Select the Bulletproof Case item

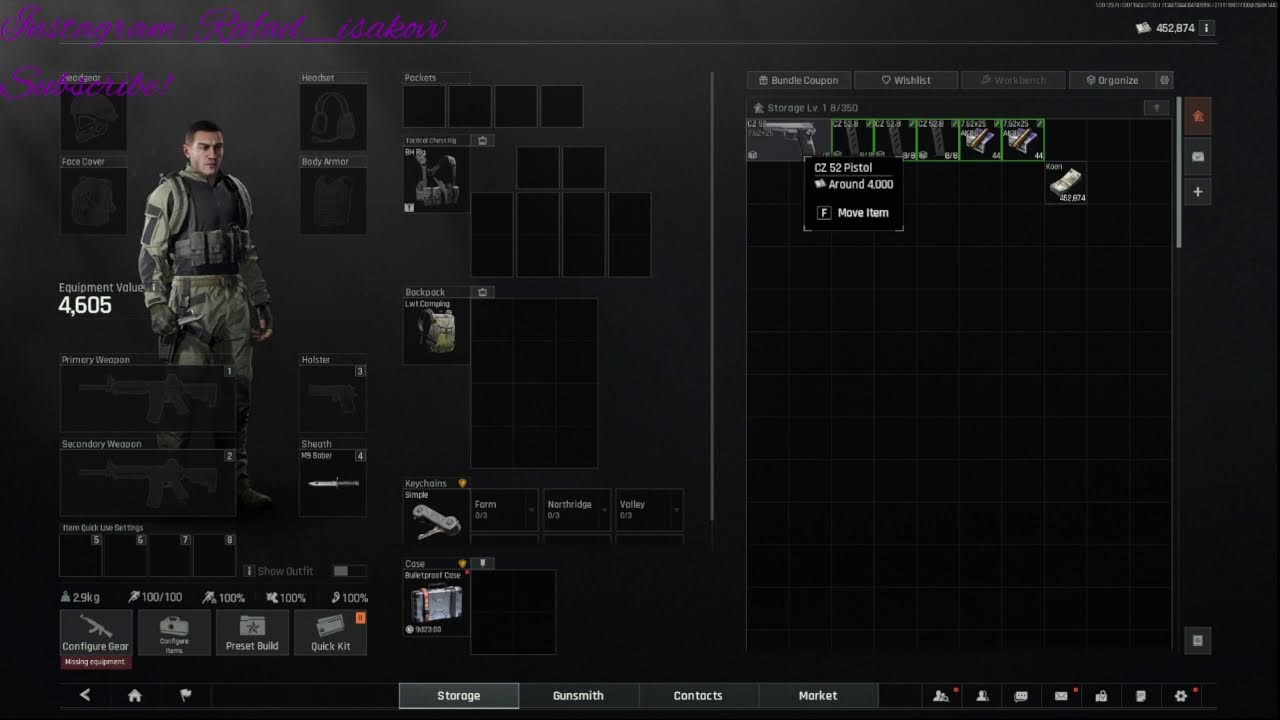[x=436, y=603]
